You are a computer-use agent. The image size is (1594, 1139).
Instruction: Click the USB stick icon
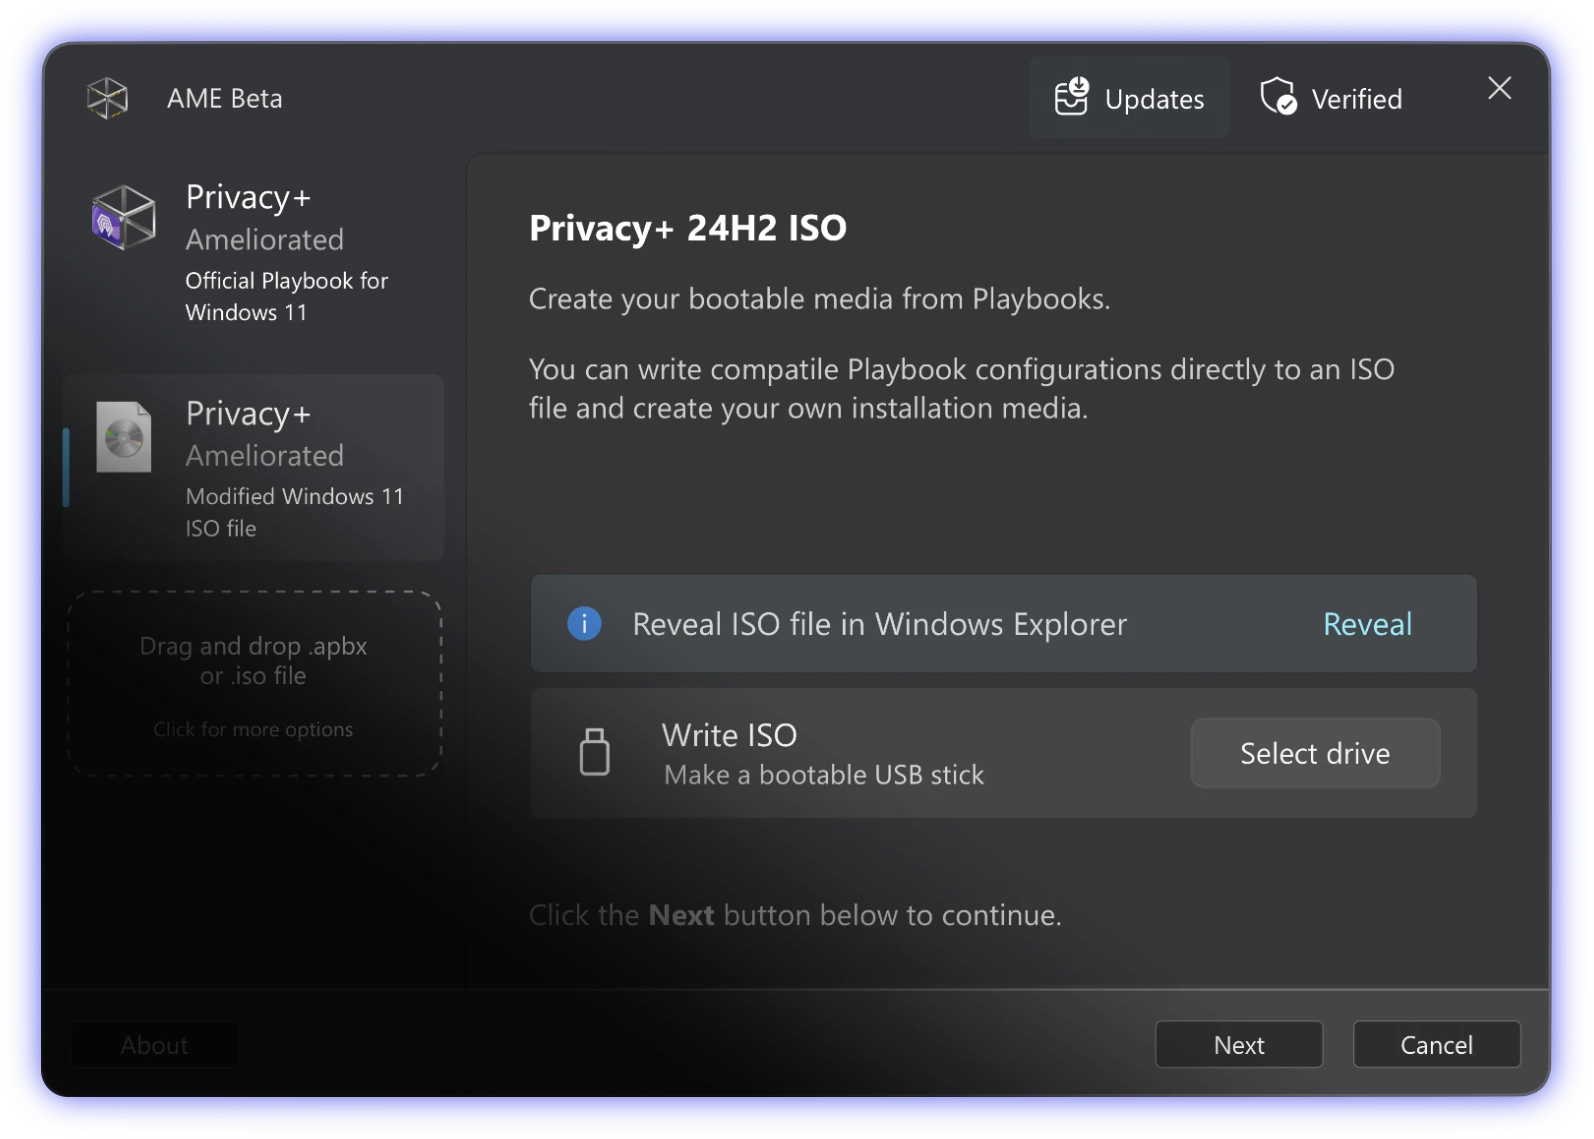(595, 752)
